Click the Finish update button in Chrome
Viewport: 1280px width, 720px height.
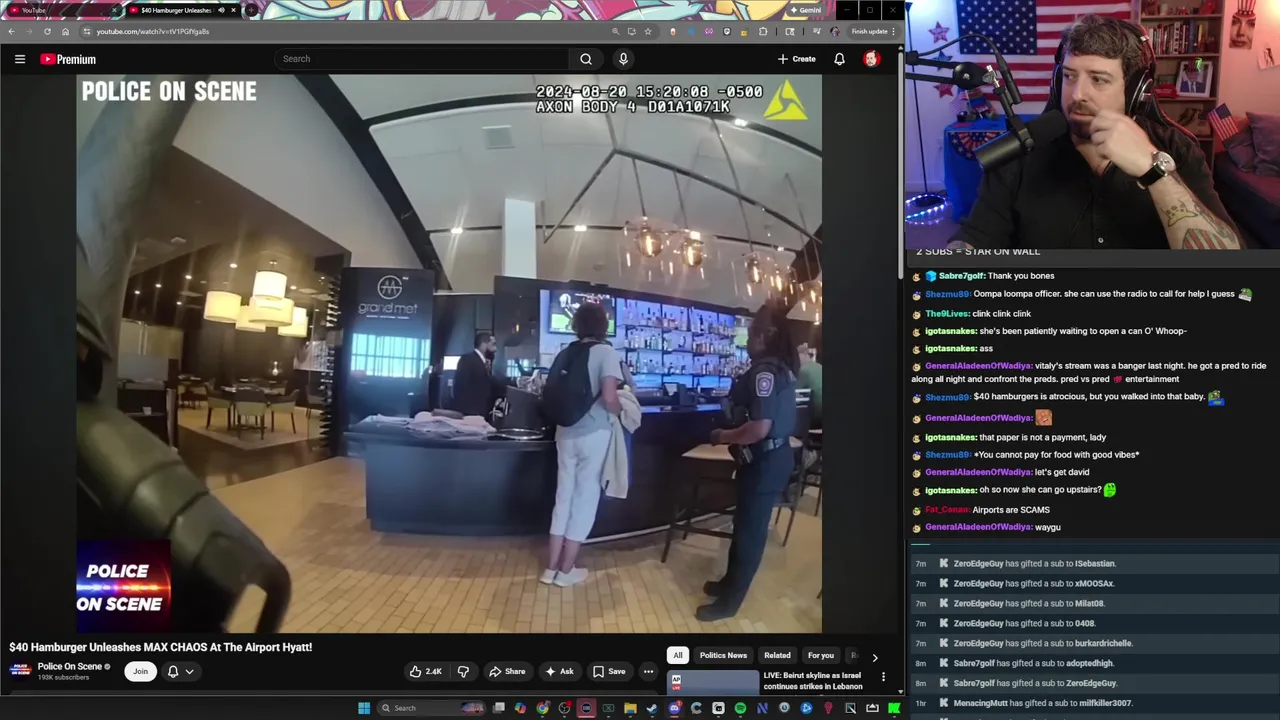[869, 31]
